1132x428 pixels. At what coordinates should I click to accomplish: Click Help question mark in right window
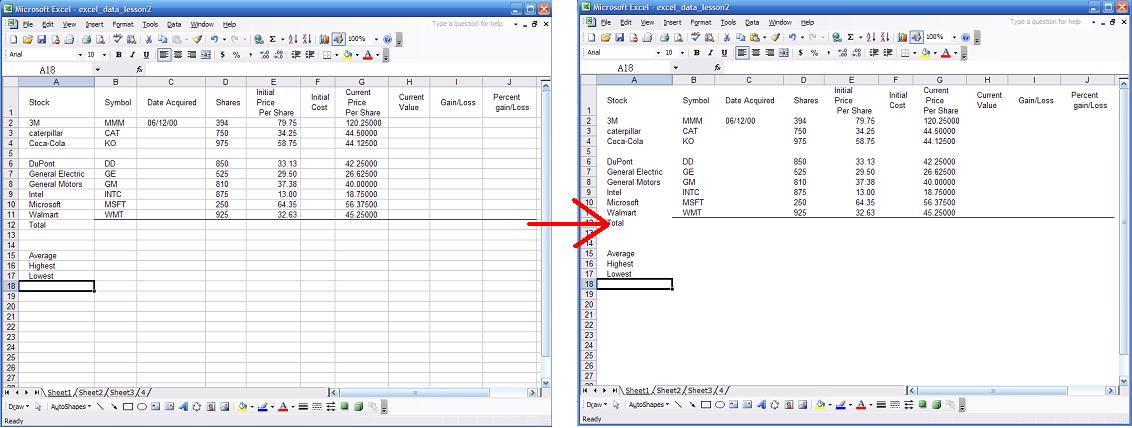click(965, 38)
